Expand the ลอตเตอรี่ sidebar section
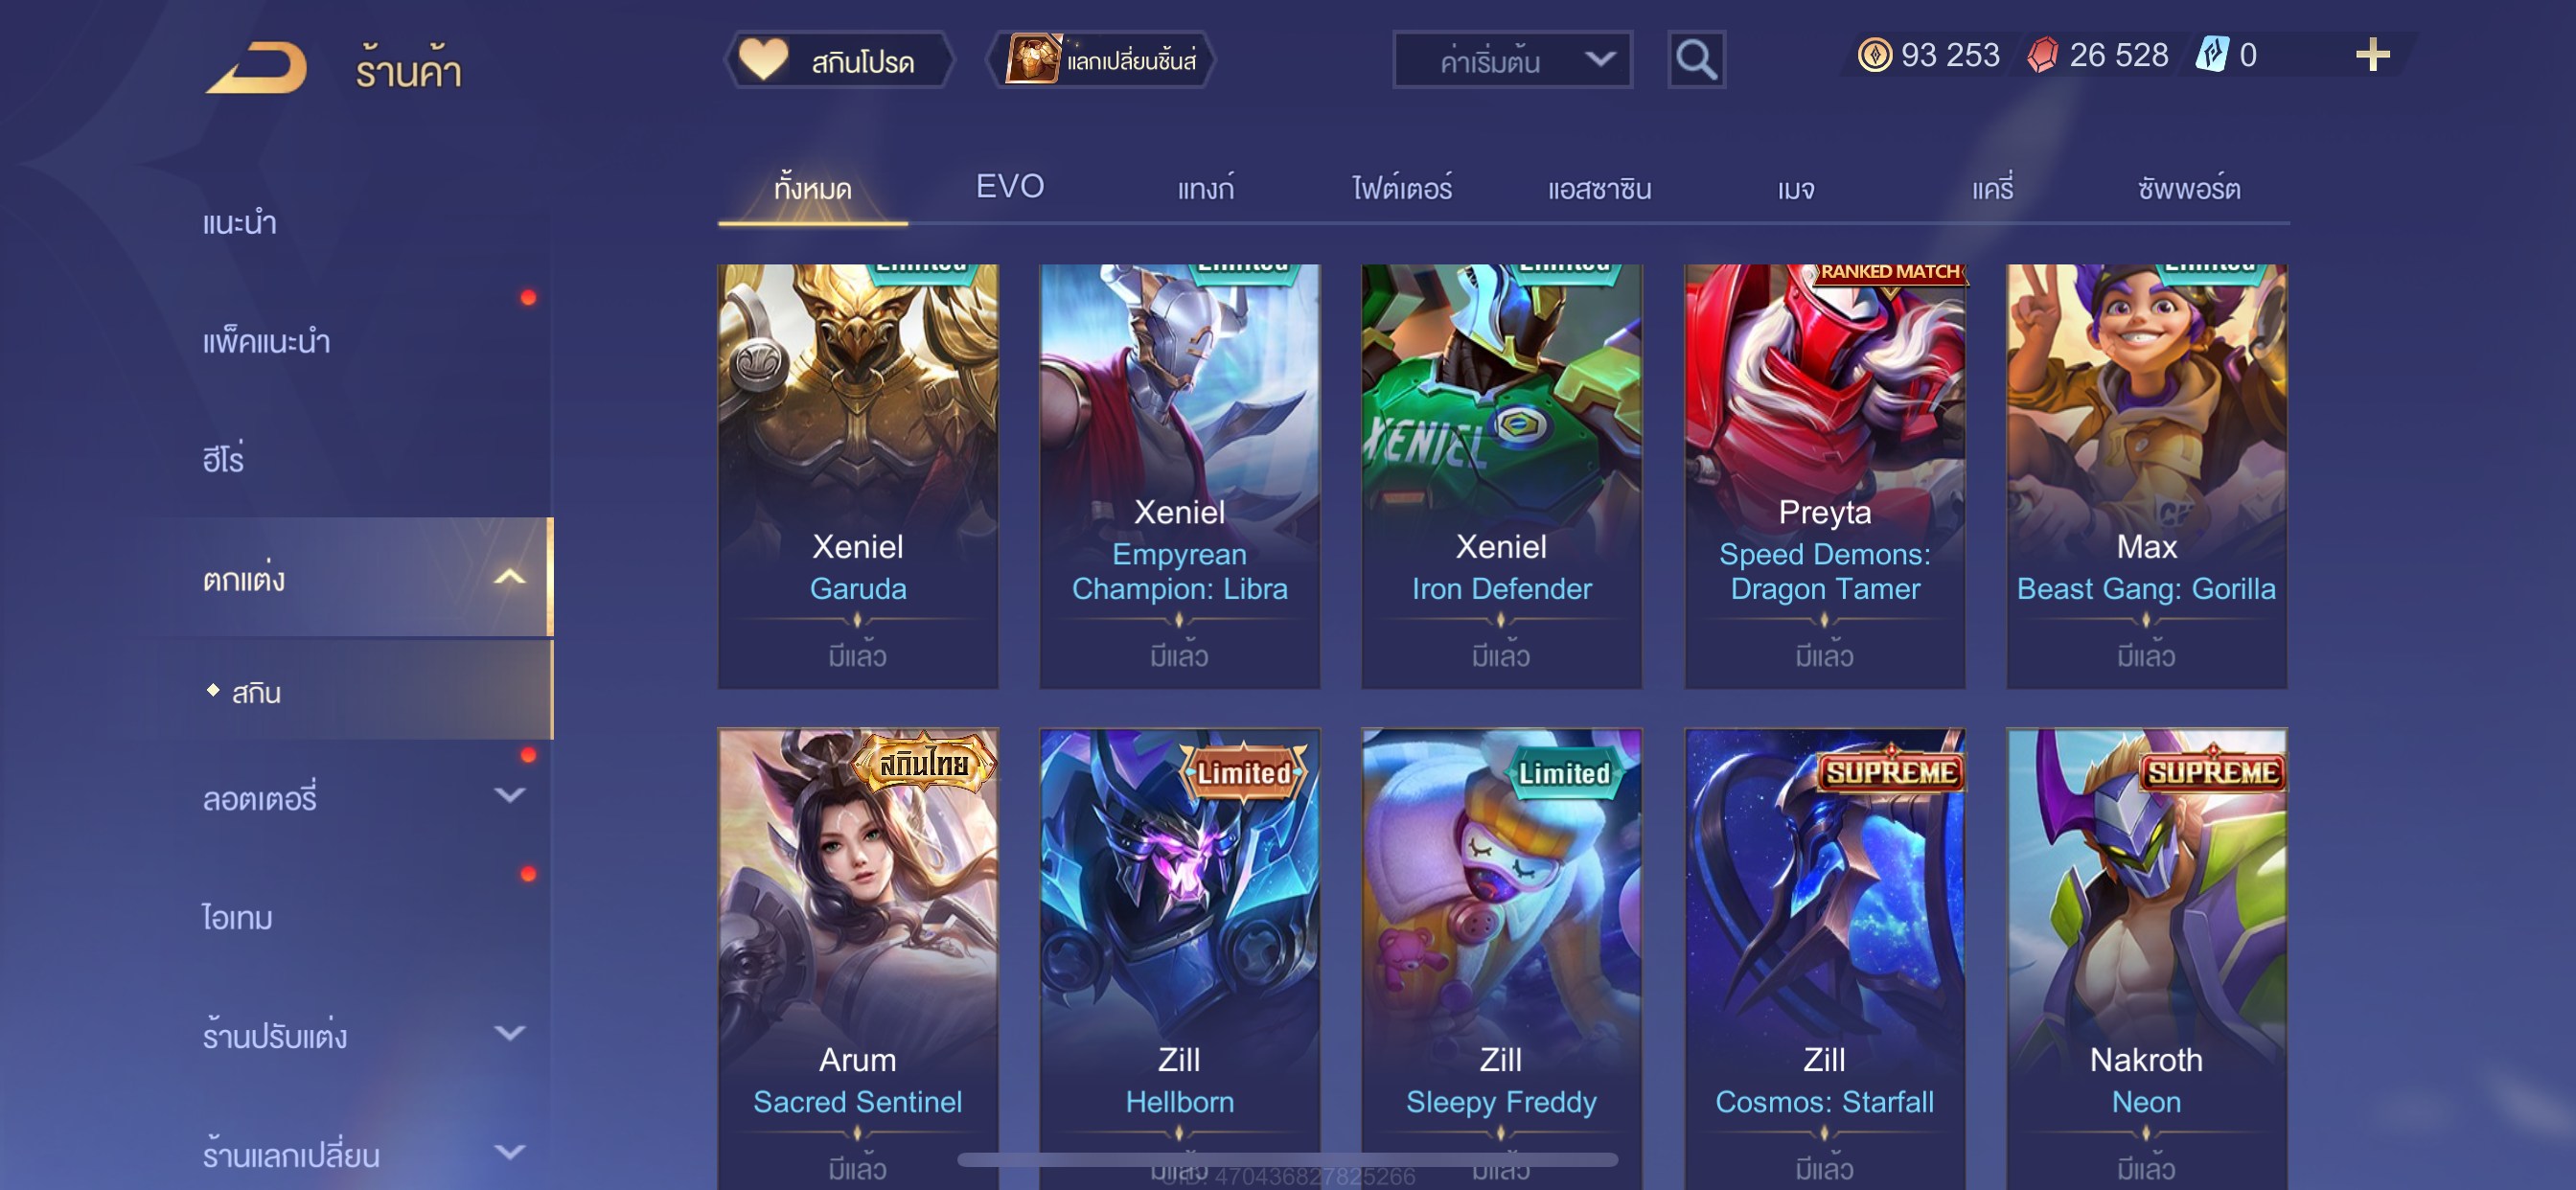 509,795
